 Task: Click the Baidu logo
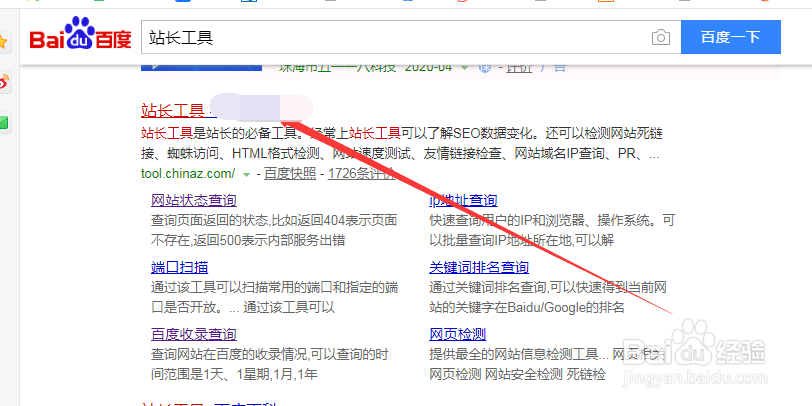80,35
